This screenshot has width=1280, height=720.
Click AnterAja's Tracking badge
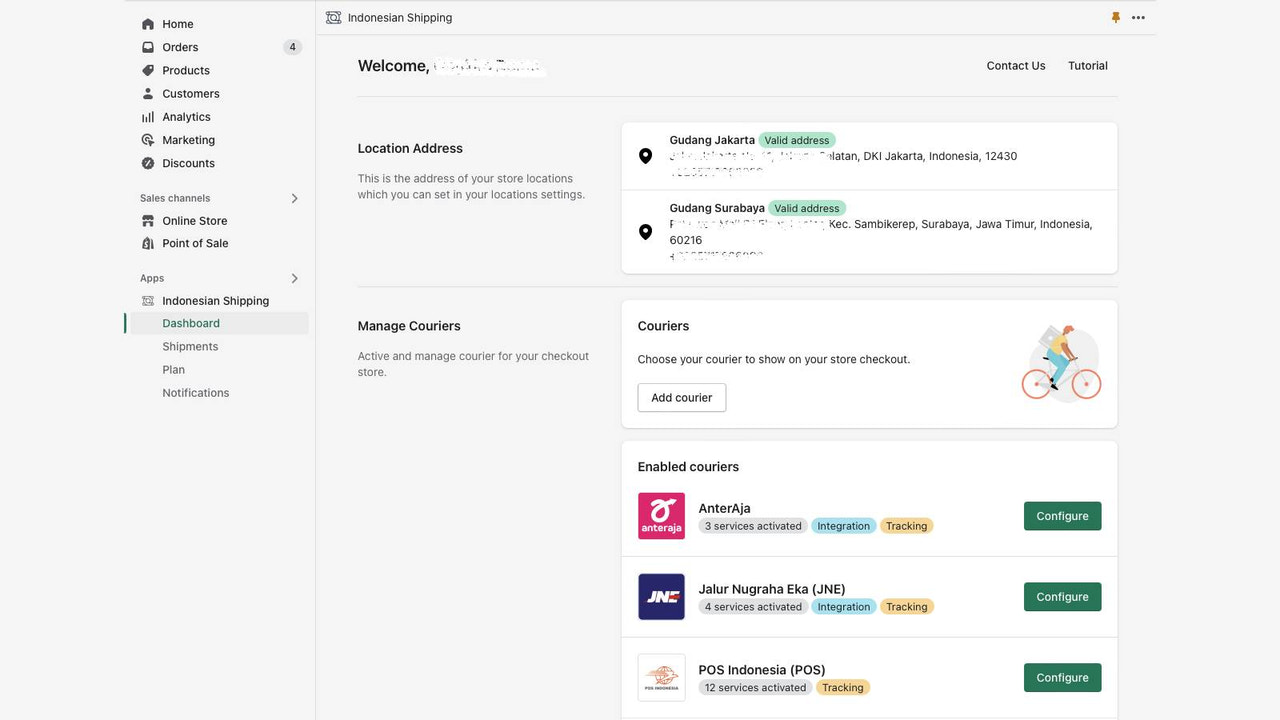906,526
